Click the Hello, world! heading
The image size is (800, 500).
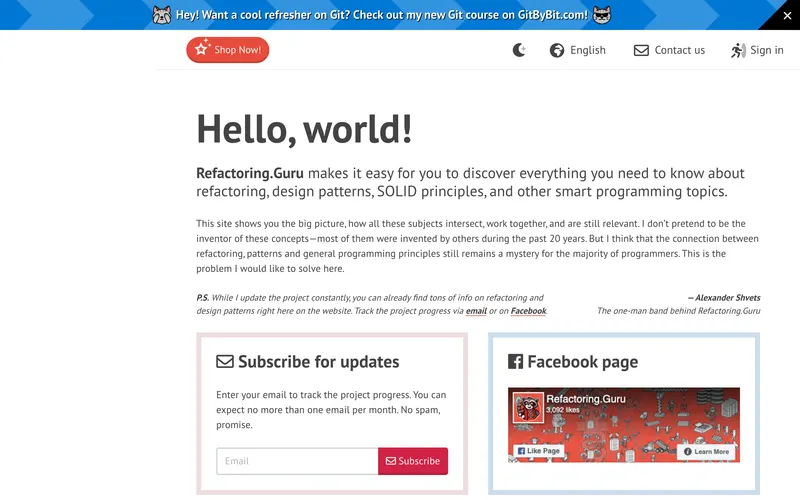304,130
